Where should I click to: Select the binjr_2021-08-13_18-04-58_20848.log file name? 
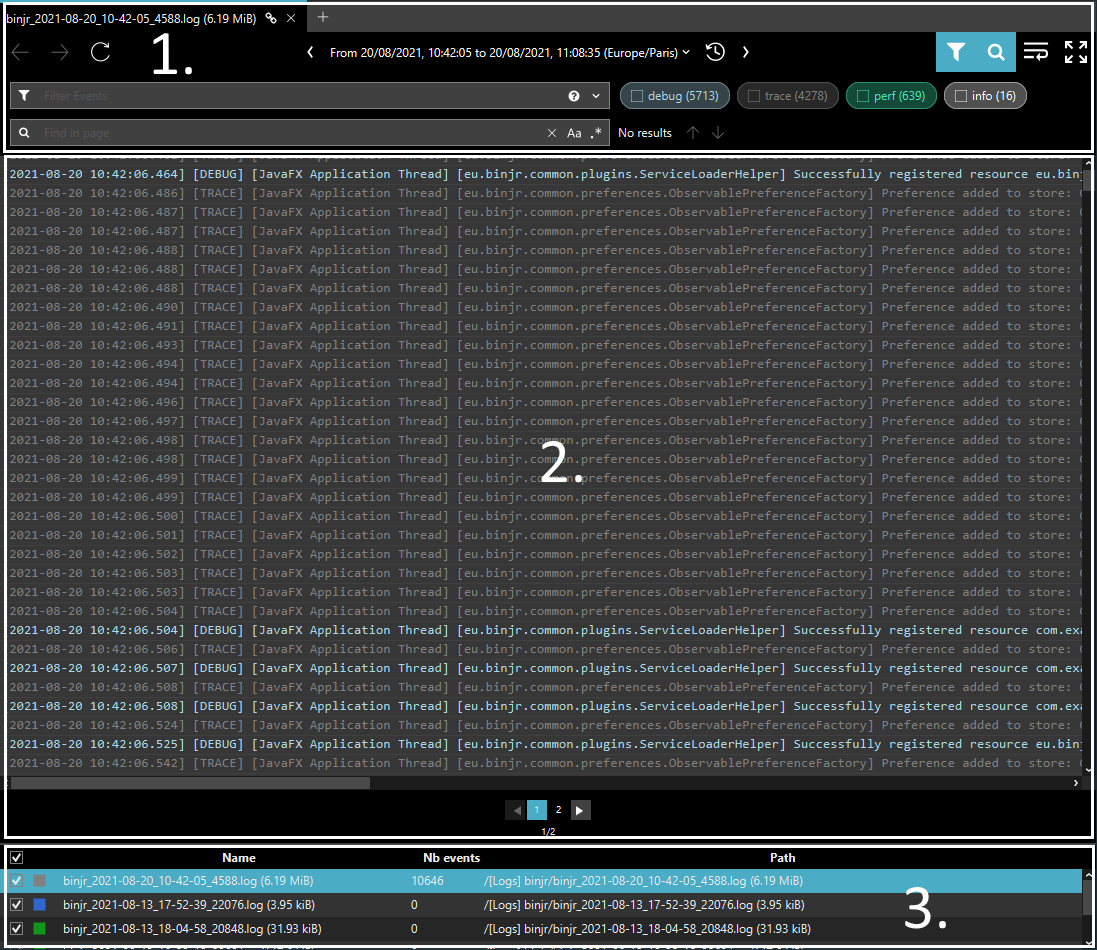point(192,928)
